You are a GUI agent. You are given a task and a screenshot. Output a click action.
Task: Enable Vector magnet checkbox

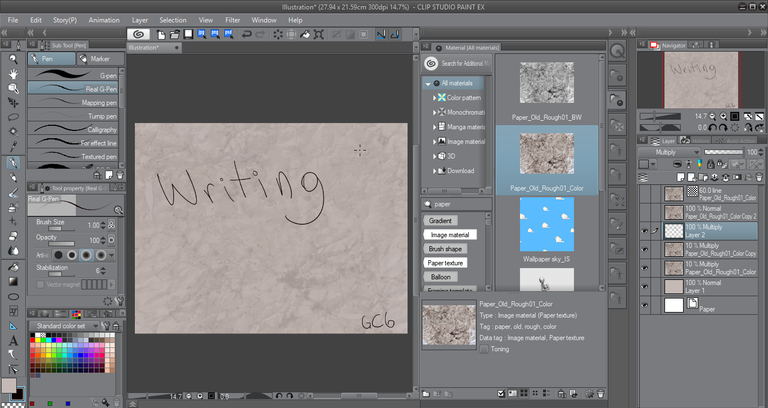[40, 284]
